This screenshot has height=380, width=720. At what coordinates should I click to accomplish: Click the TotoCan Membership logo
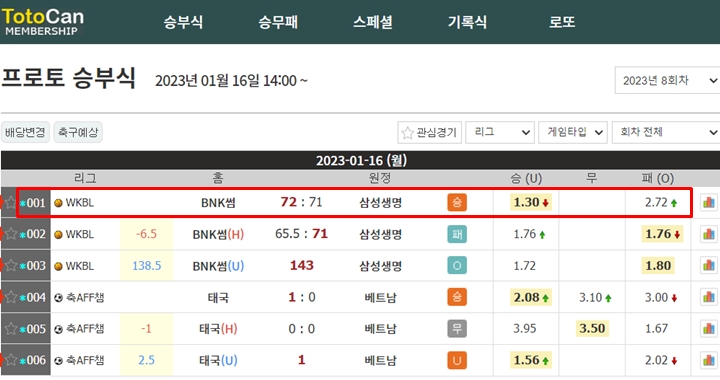tap(43, 22)
